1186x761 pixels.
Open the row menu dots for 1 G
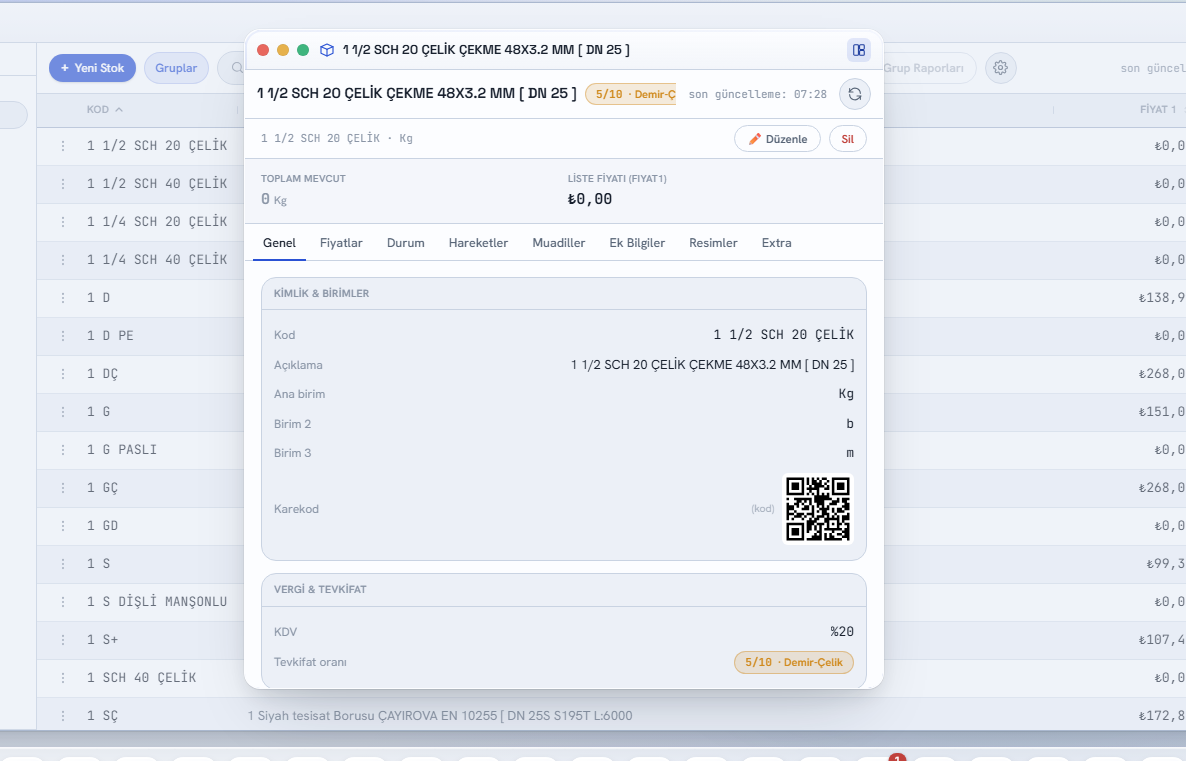63,412
